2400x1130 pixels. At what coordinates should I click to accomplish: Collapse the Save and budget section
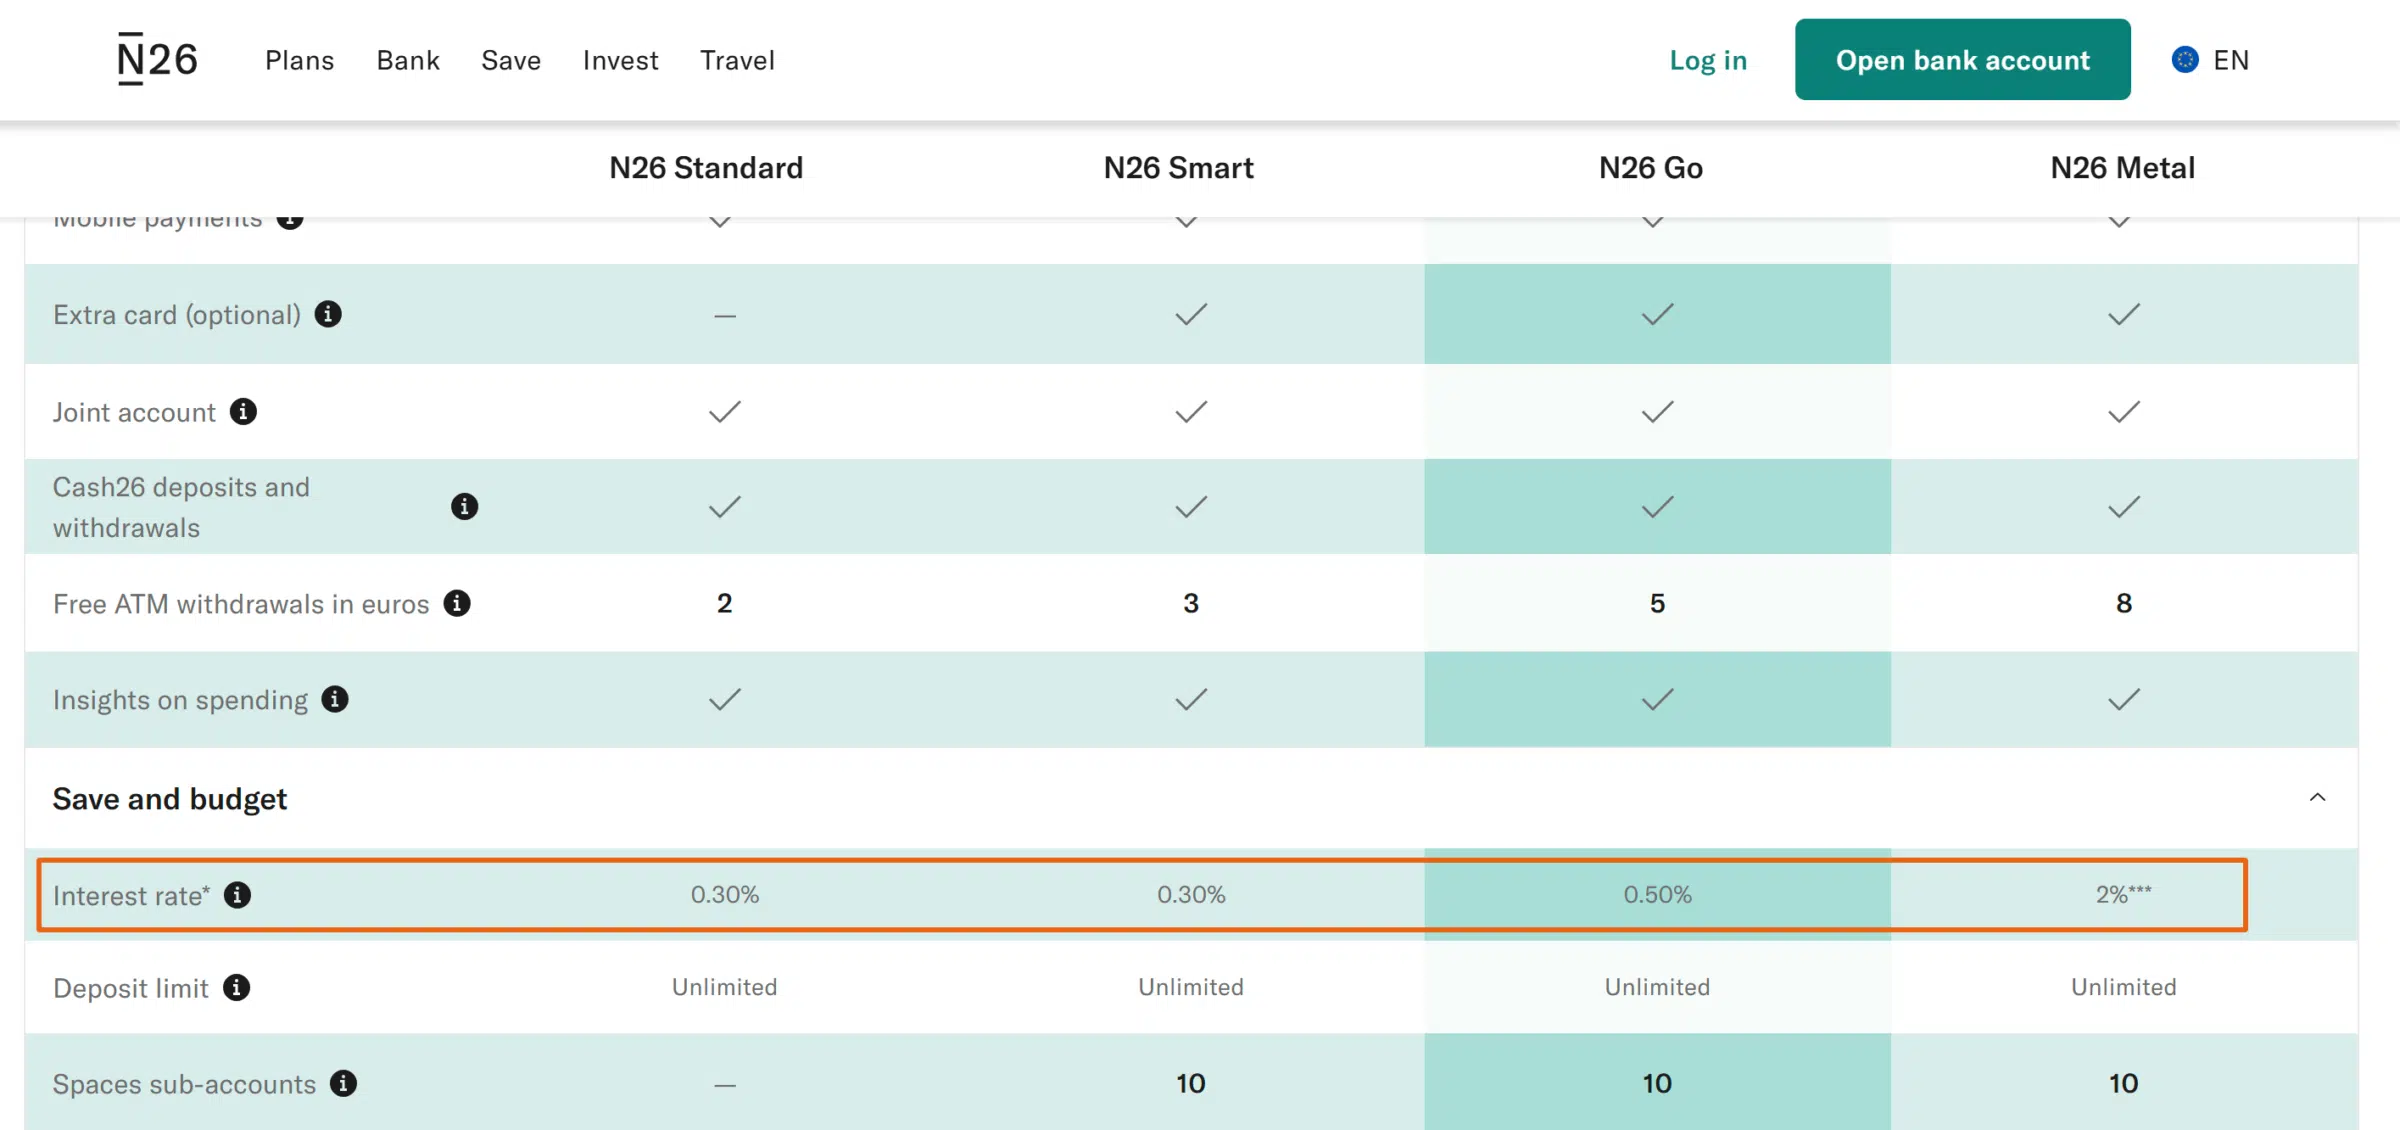pos(2317,797)
